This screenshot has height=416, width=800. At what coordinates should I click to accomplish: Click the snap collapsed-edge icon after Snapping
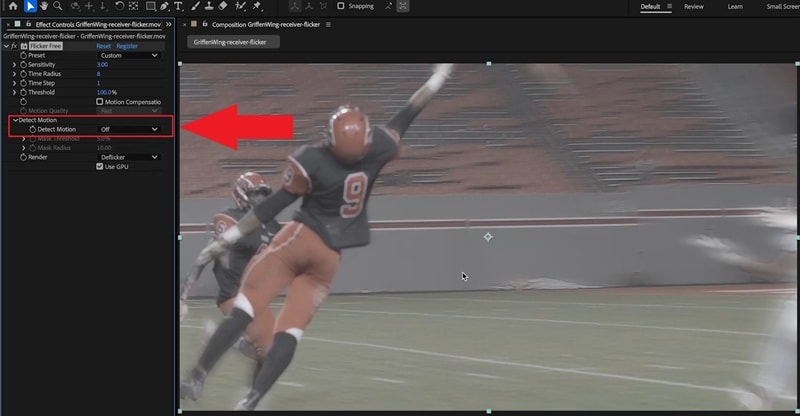tap(388, 6)
